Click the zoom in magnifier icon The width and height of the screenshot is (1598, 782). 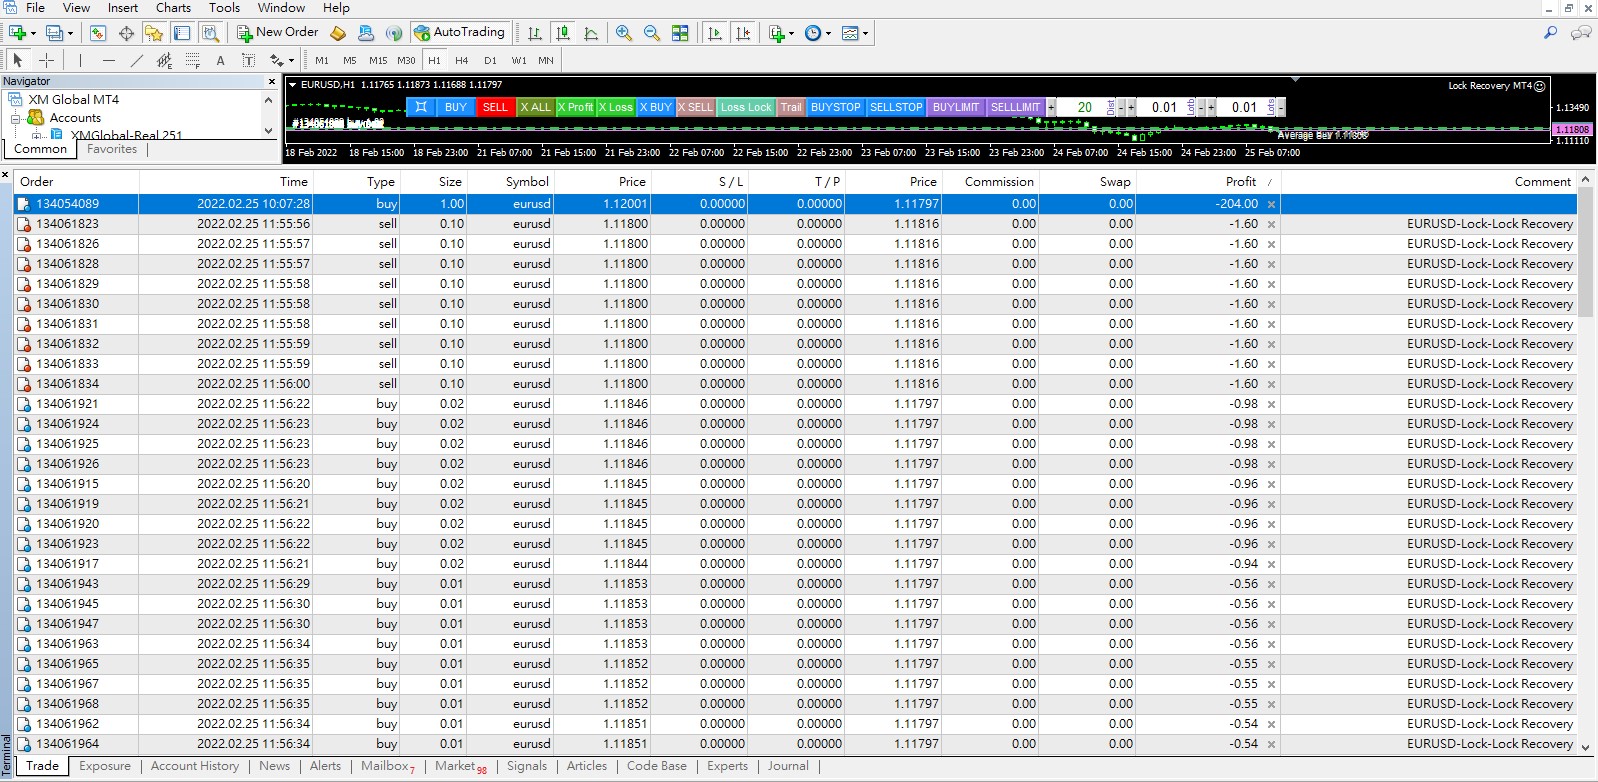coord(624,33)
